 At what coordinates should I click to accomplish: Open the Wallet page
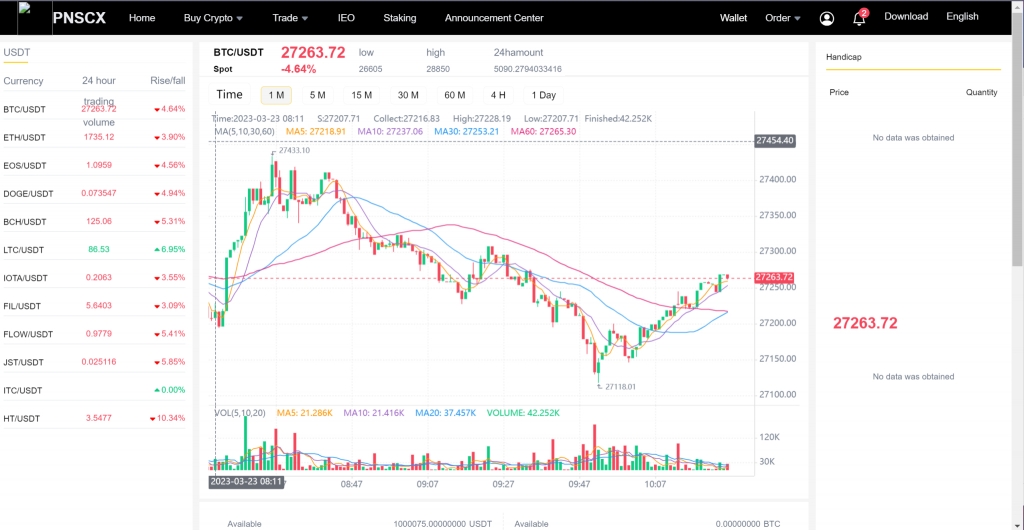[733, 18]
